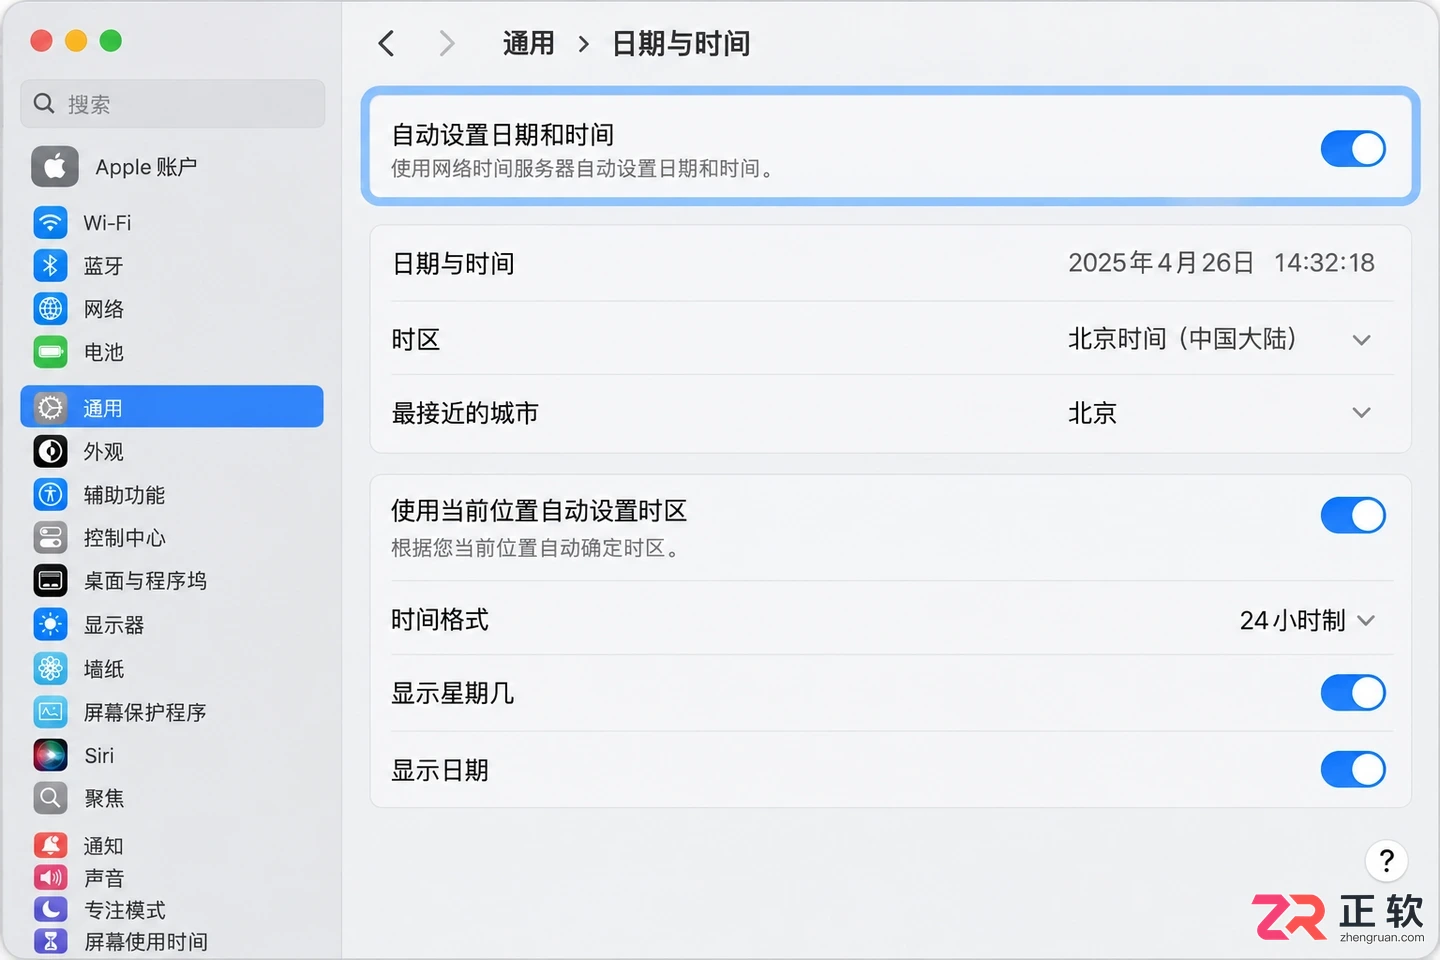Open the 专注模式 moon icon
Image resolution: width=1440 pixels, height=960 pixels.
click(x=51, y=909)
